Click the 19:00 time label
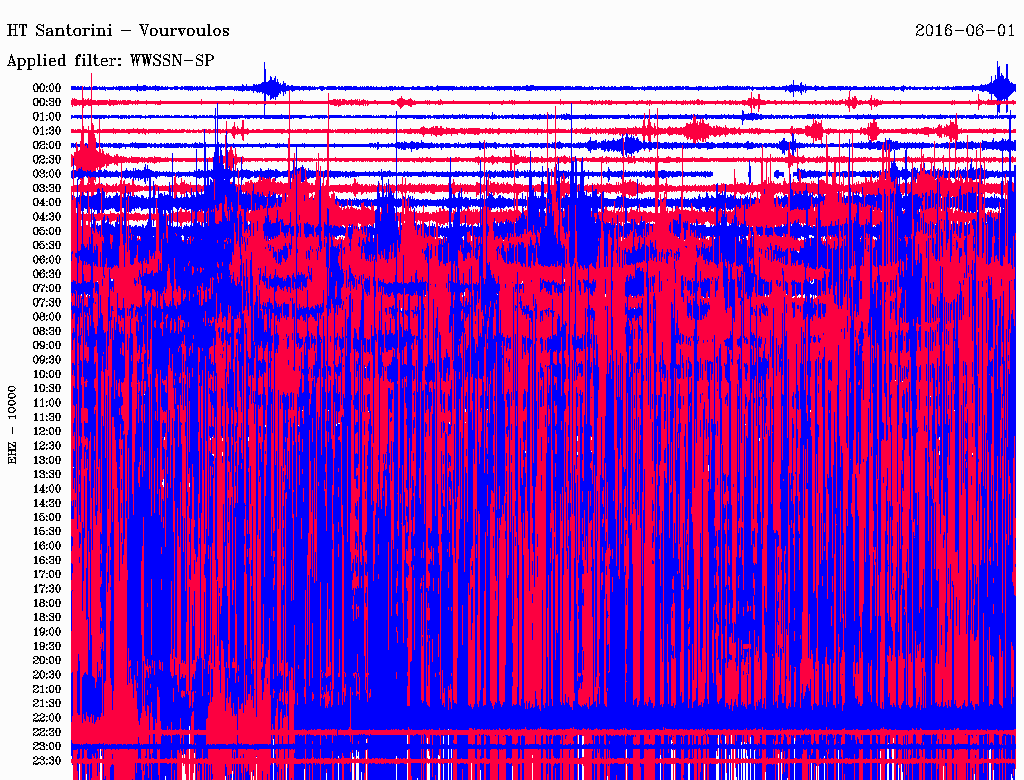 coord(47,632)
